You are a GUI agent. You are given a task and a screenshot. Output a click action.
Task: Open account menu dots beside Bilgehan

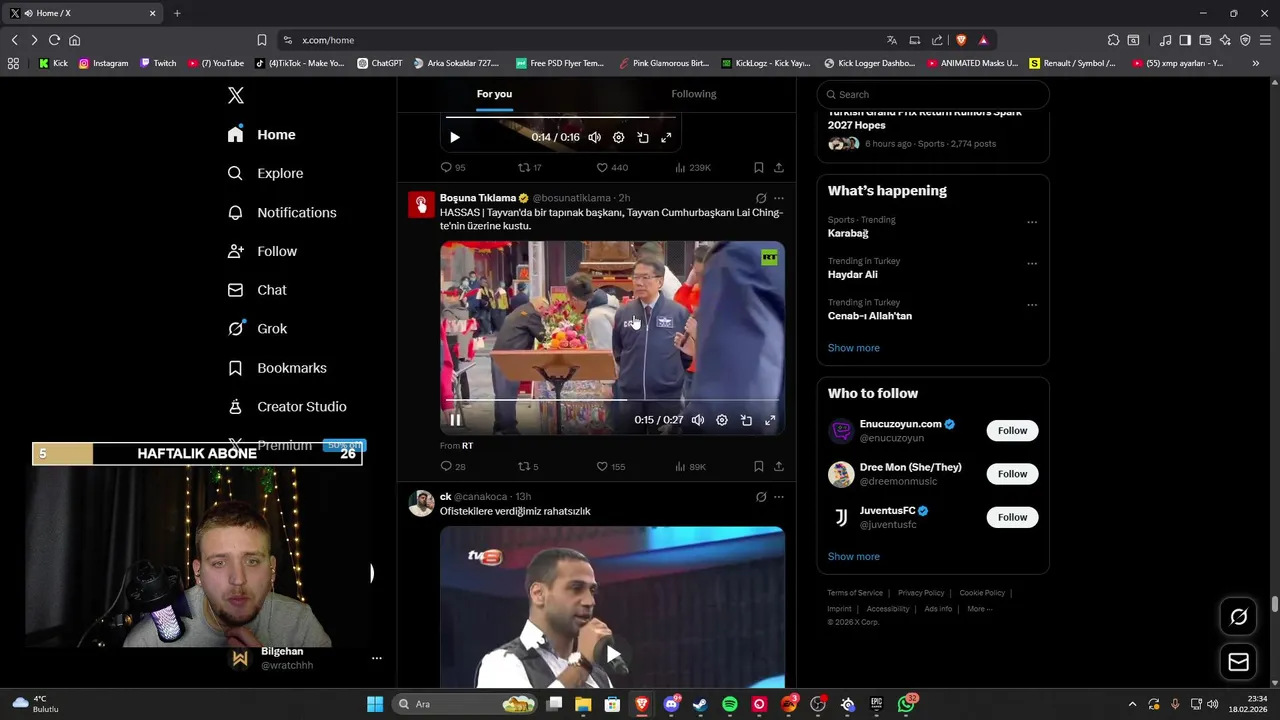pos(376,658)
